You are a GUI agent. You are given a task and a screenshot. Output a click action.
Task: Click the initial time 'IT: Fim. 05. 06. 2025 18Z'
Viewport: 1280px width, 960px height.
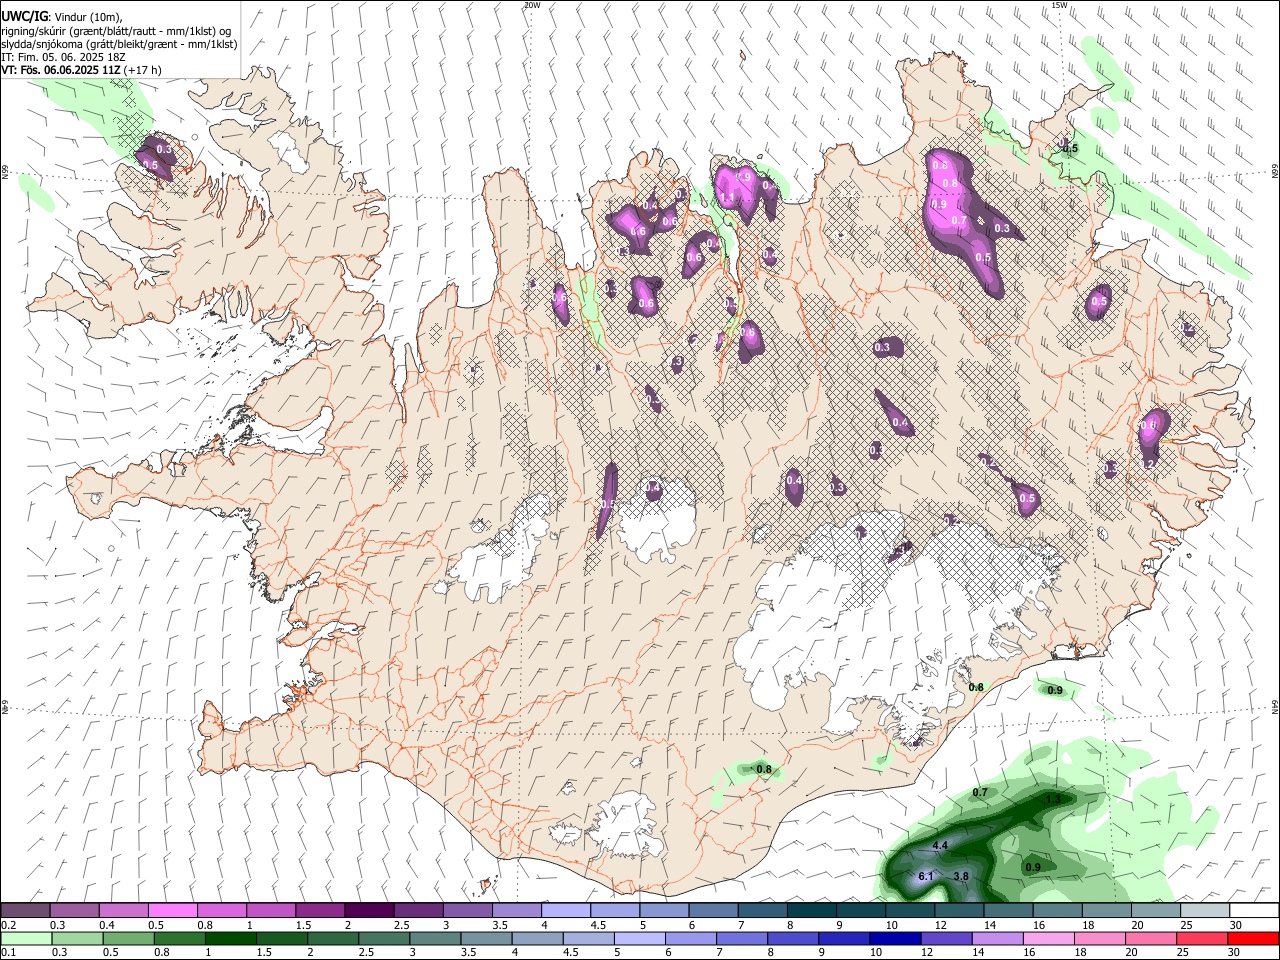(x=64, y=58)
